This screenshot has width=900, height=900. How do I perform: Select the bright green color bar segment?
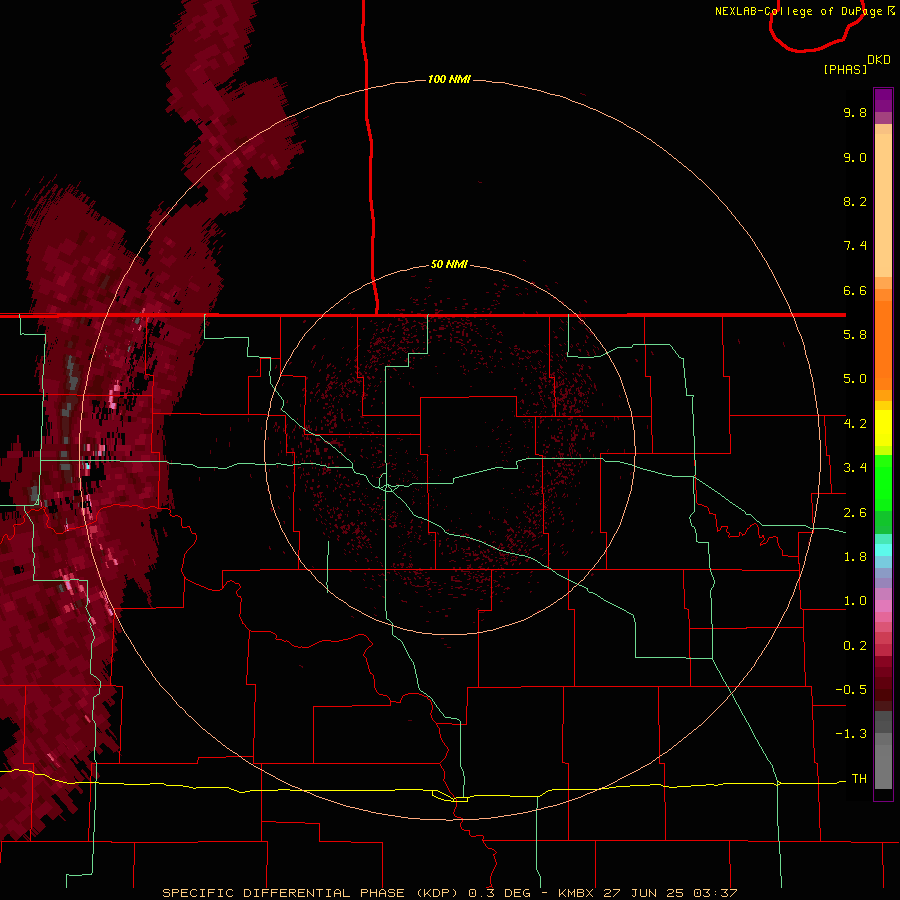click(883, 483)
